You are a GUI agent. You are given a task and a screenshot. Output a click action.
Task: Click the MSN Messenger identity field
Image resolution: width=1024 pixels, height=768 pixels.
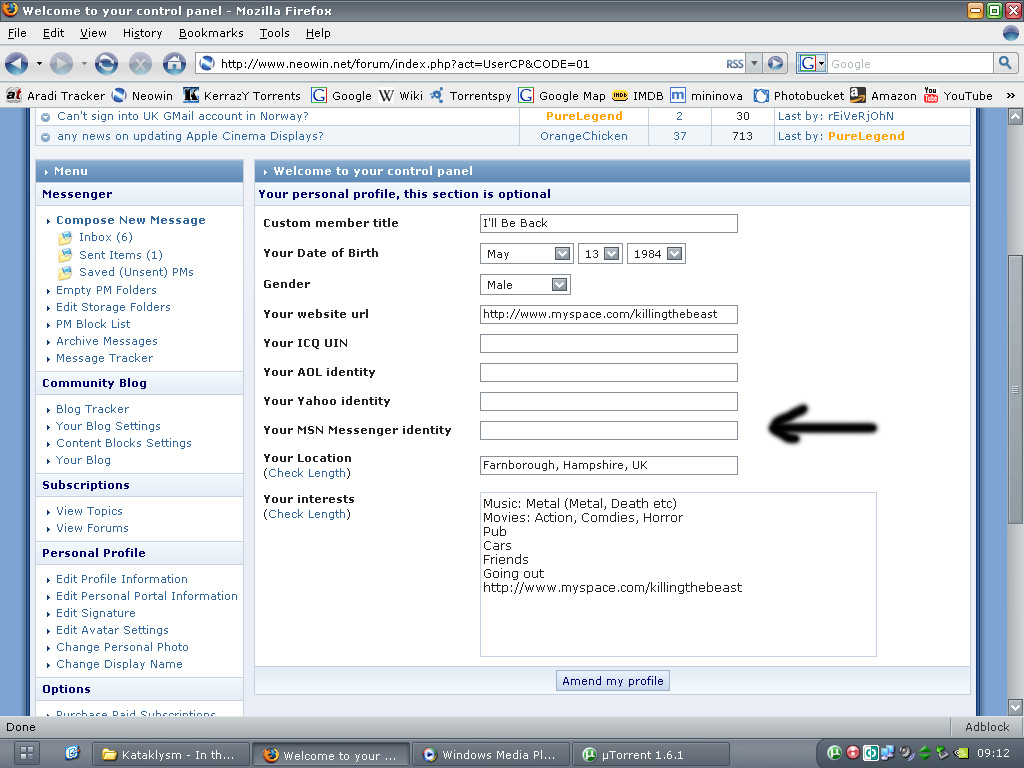tap(608, 430)
